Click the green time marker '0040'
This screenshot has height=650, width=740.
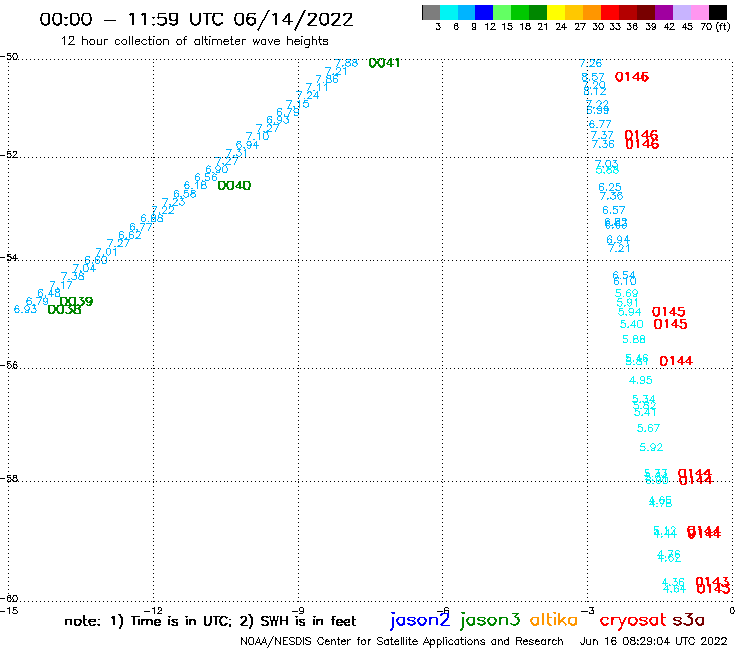point(234,186)
